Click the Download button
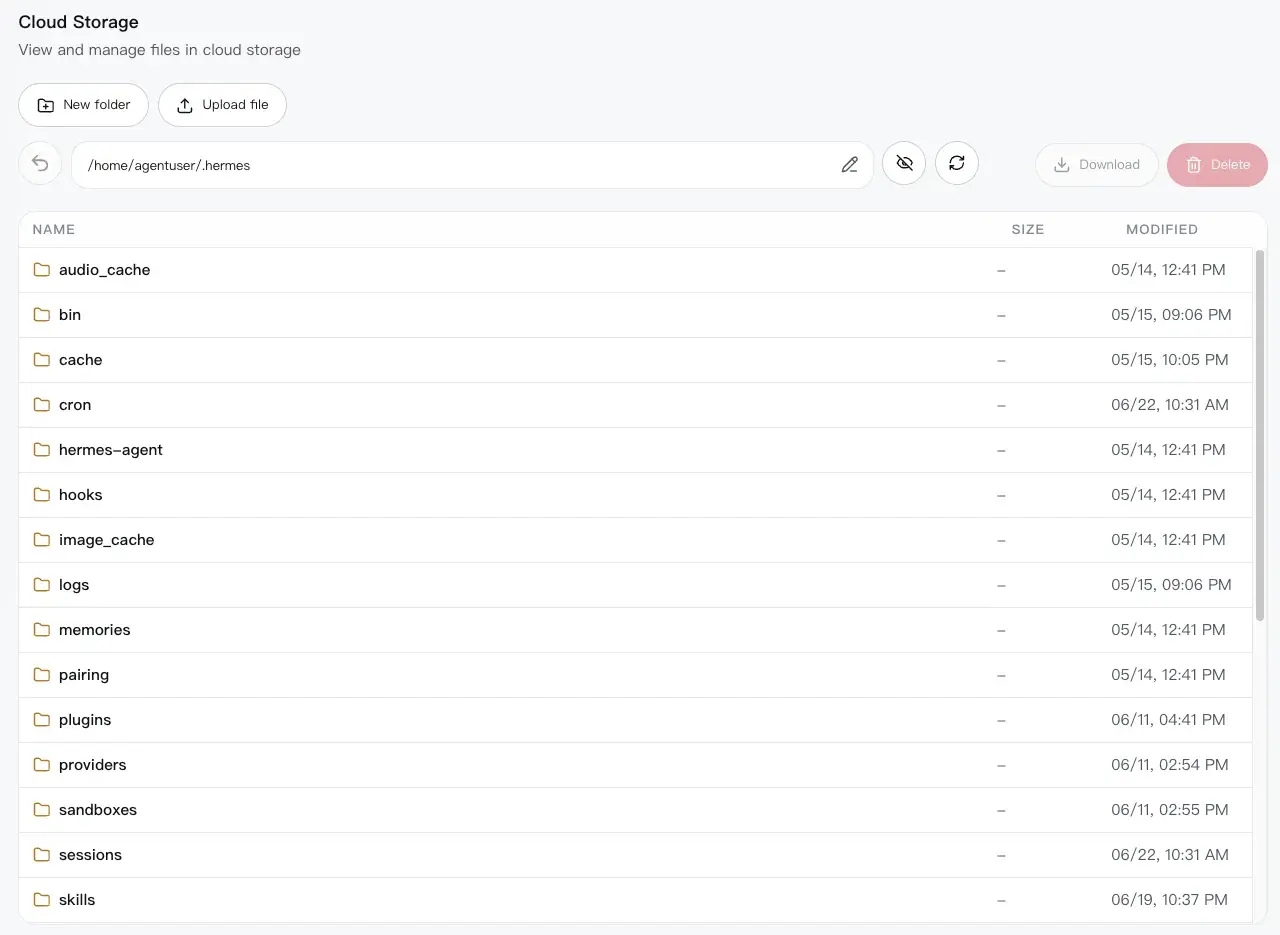Viewport: 1280px width, 935px height. [x=1097, y=165]
